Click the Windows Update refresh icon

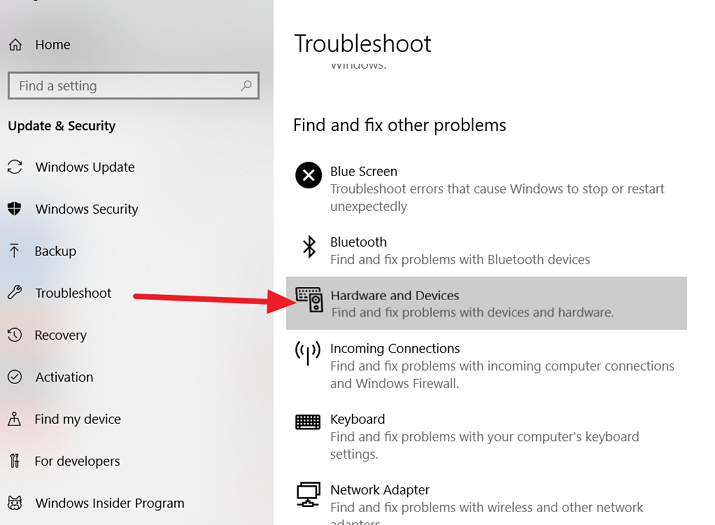tap(15, 167)
